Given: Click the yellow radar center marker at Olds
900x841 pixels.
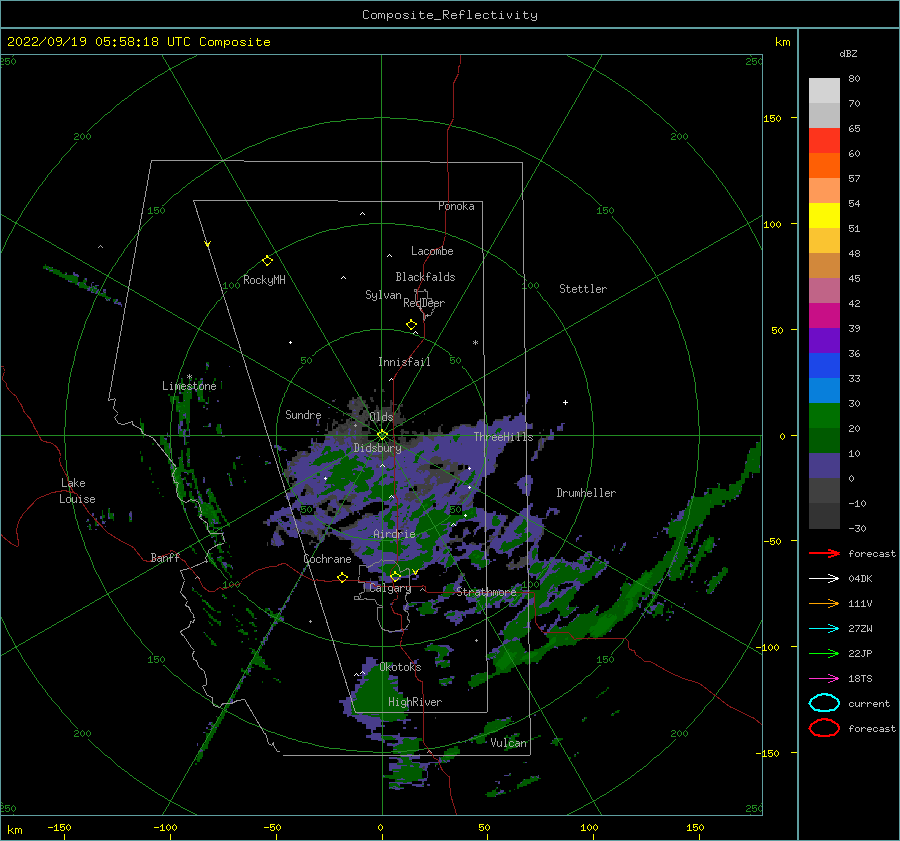Looking at the screenshot, I should tap(382, 435).
